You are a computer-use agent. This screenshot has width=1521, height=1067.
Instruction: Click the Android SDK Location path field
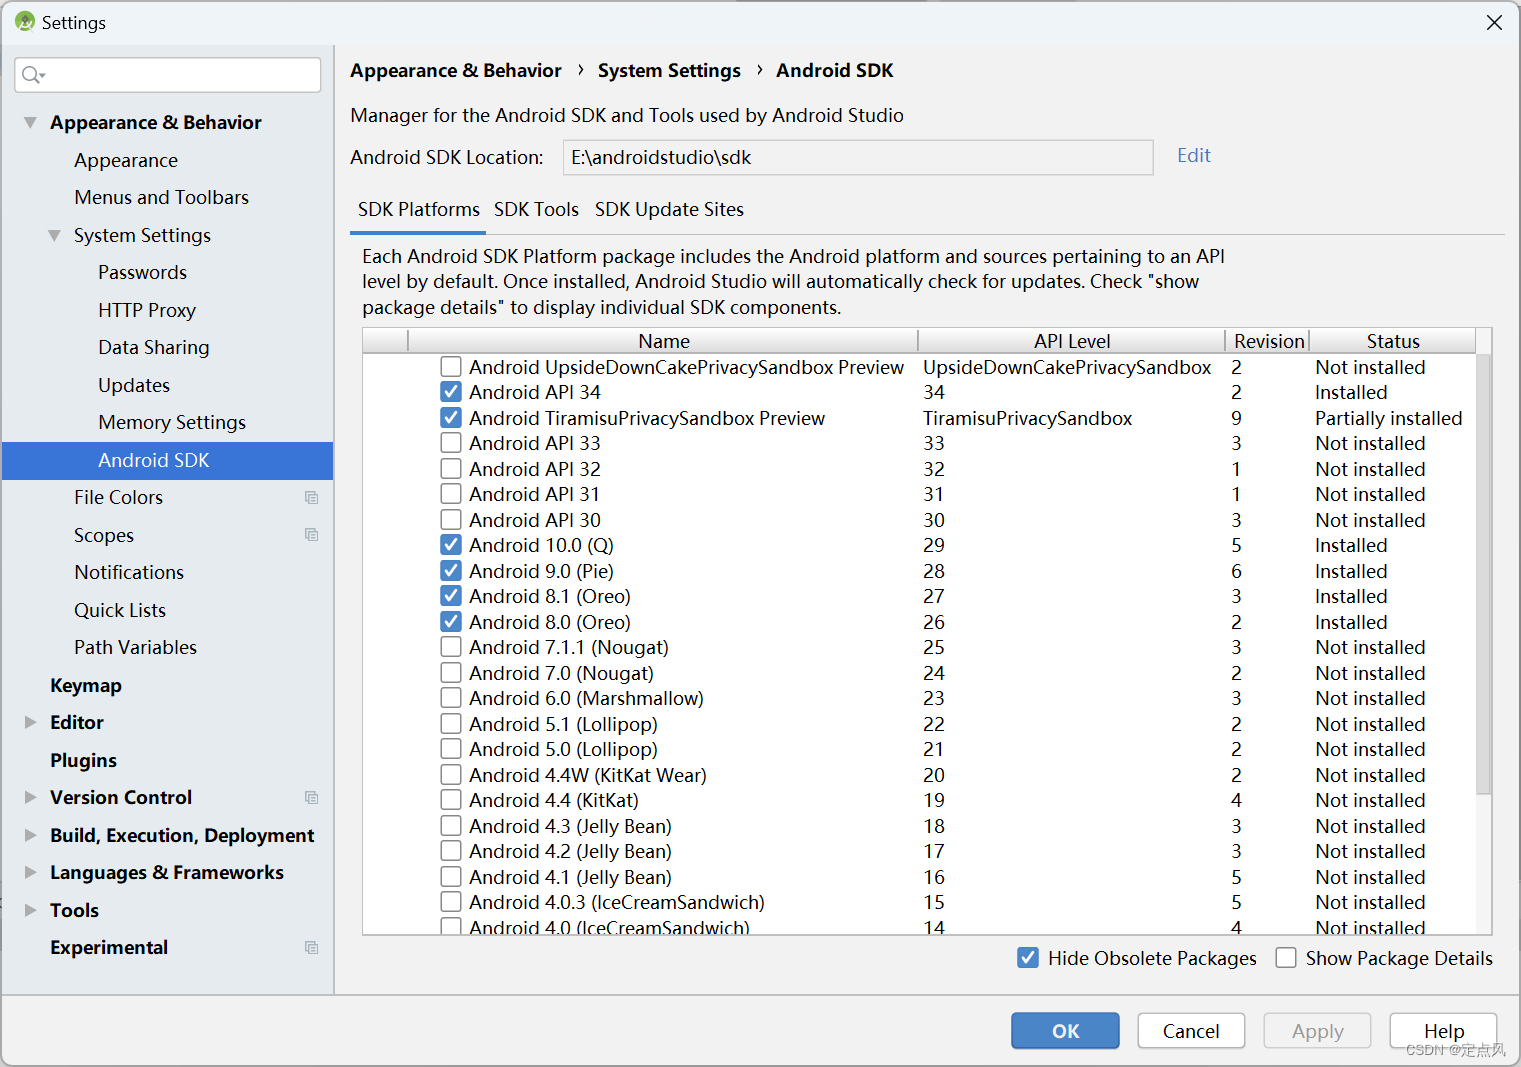coord(858,157)
